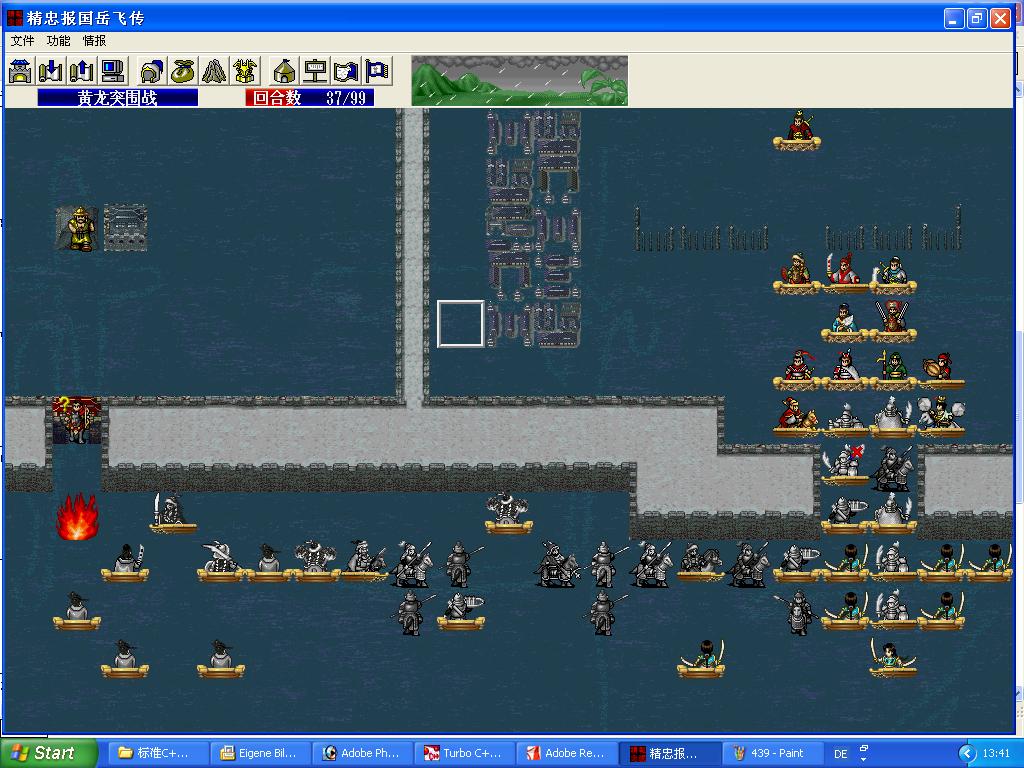Select the lone red general at top right

(x=797, y=130)
